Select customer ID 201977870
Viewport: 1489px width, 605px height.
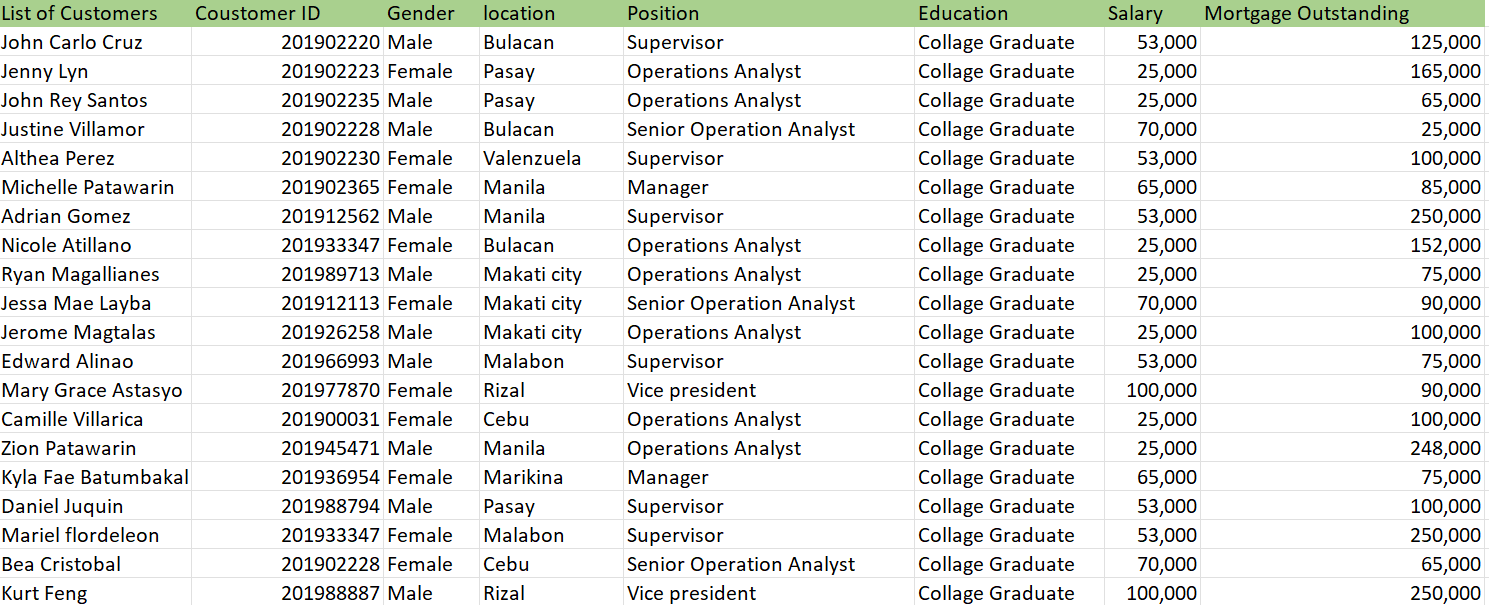pos(287,390)
